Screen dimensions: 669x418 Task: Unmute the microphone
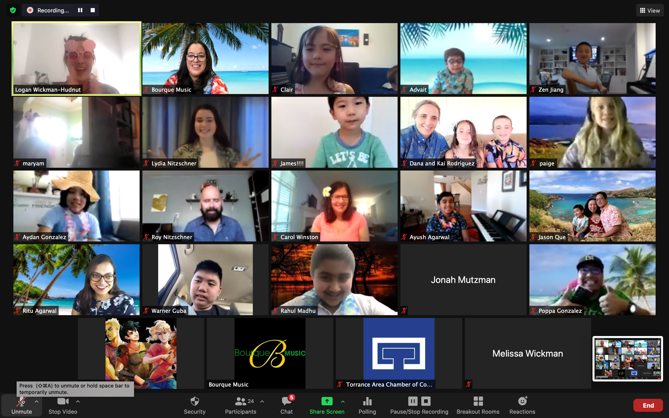pyautogui.click(x=20, y=403)
